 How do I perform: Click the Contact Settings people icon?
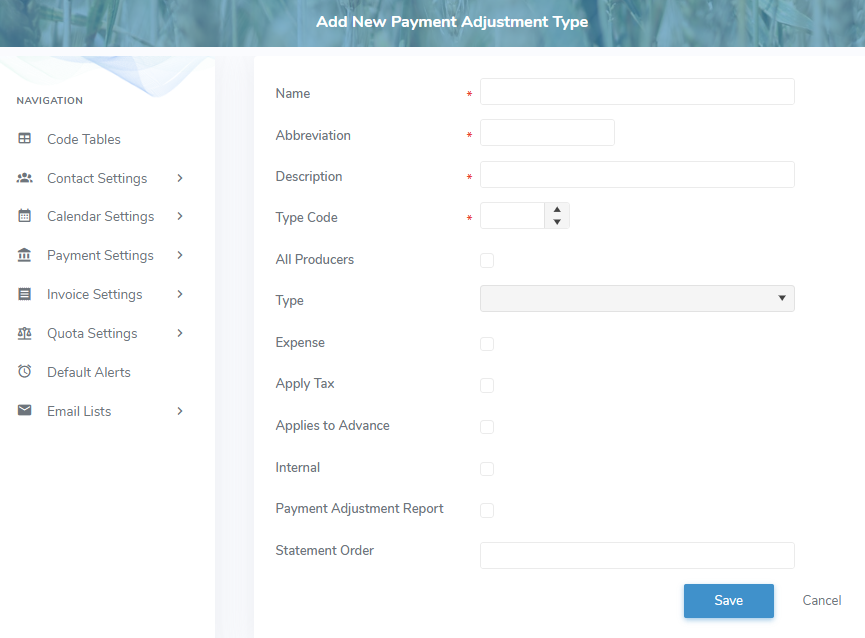click(25, 178)
